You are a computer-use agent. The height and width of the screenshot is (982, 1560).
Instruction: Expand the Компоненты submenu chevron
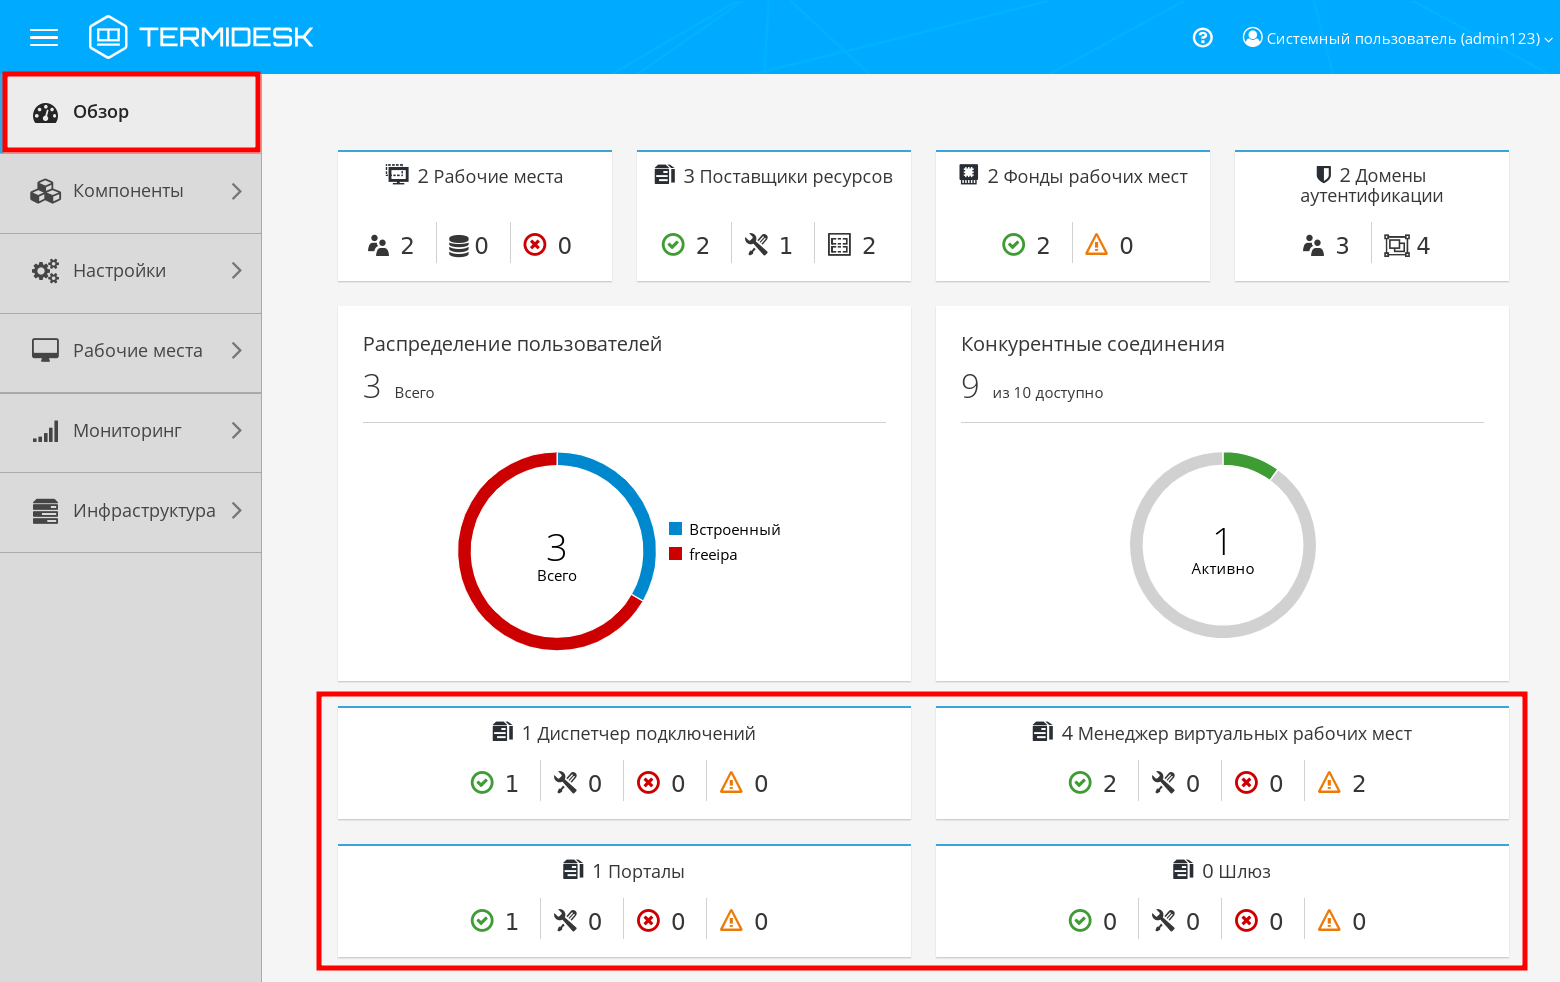pyautogui.click(x=237, y=191)
